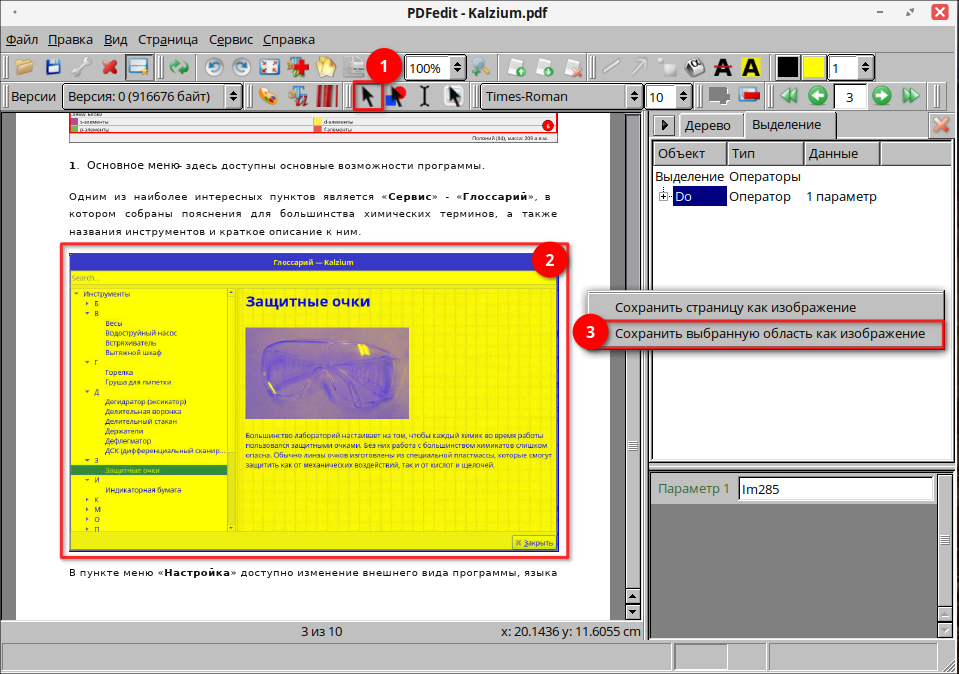This screenshot has width=959, height=674.
Task: Open the Версия revision dropdown
Action: [x=152, y=96]
